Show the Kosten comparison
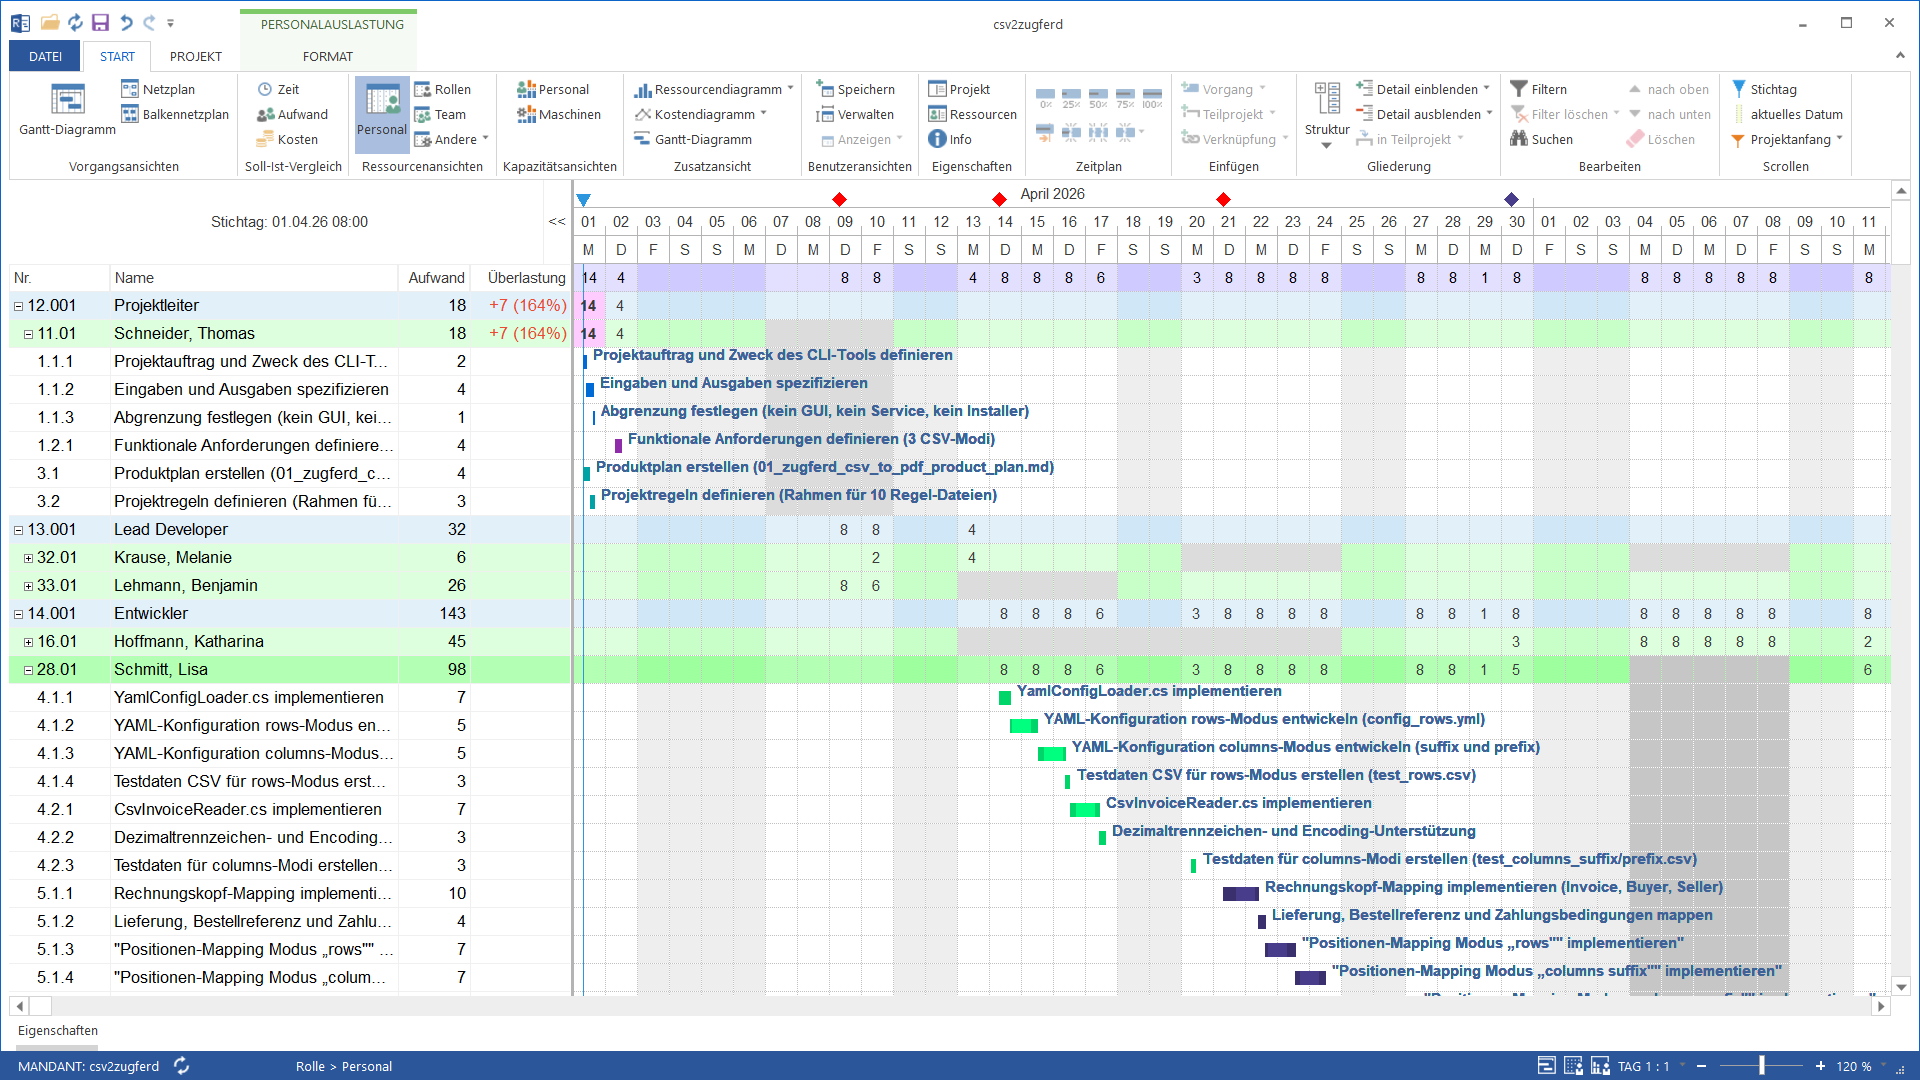This screenshot has width=1920, height=1080. point(287,139)
